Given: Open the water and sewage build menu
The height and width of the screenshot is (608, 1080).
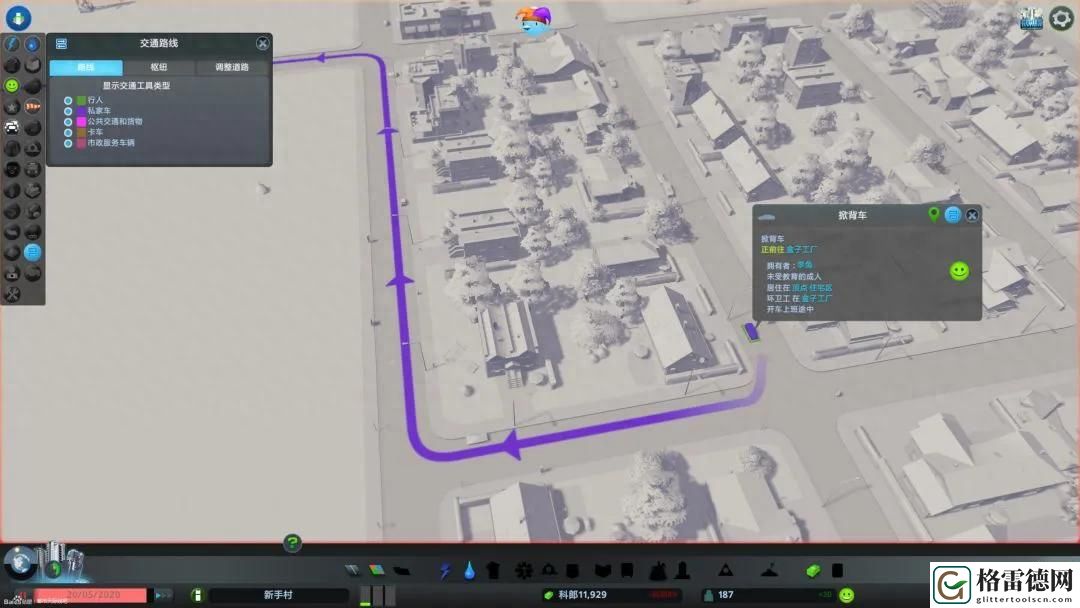Looking at the screenshot, I should tap(469, 571).
